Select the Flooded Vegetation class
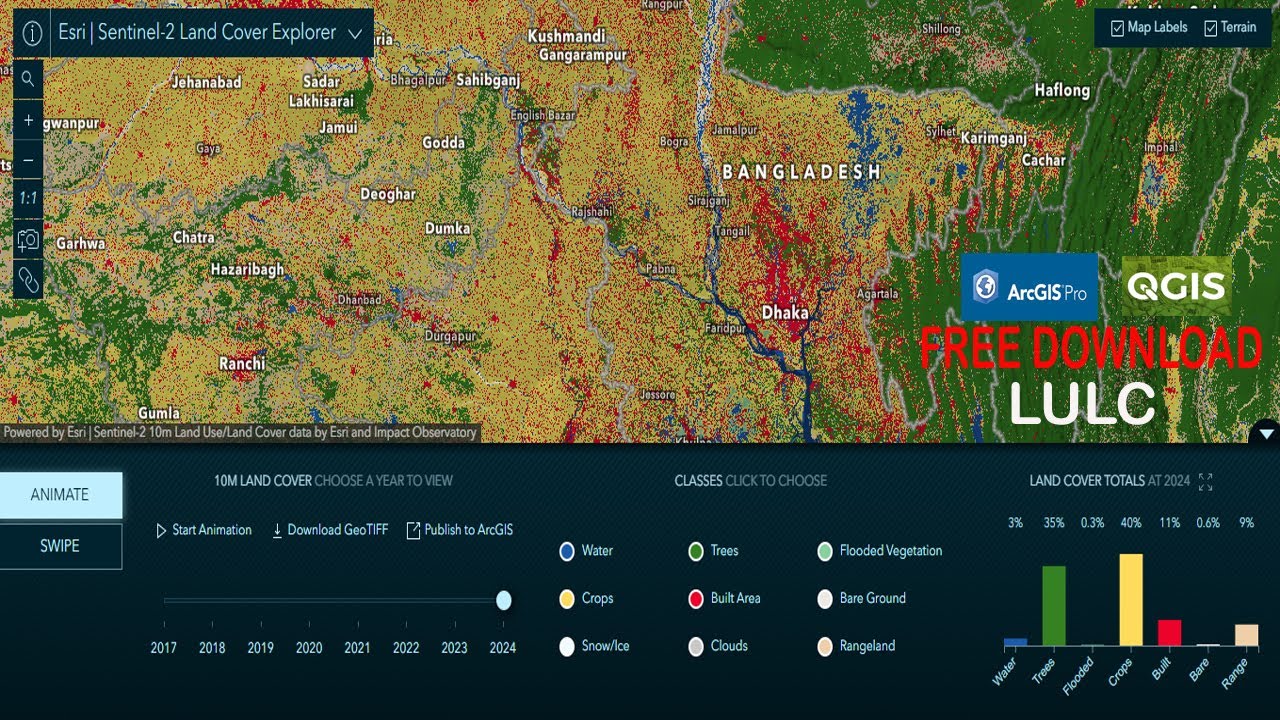 880,551
